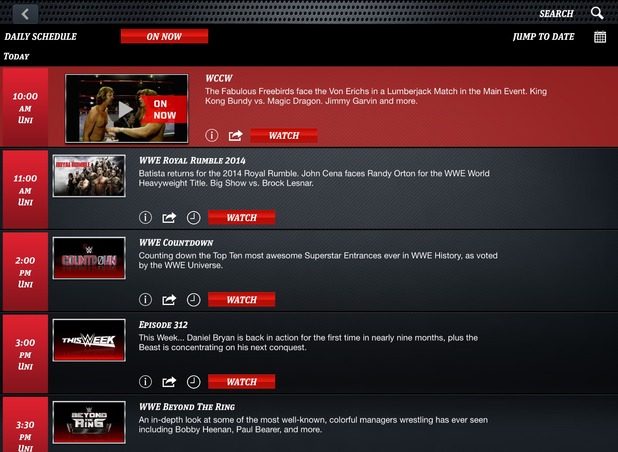
Task: Watch WWE Royal Rumble 2014
Action: point(242,218)
